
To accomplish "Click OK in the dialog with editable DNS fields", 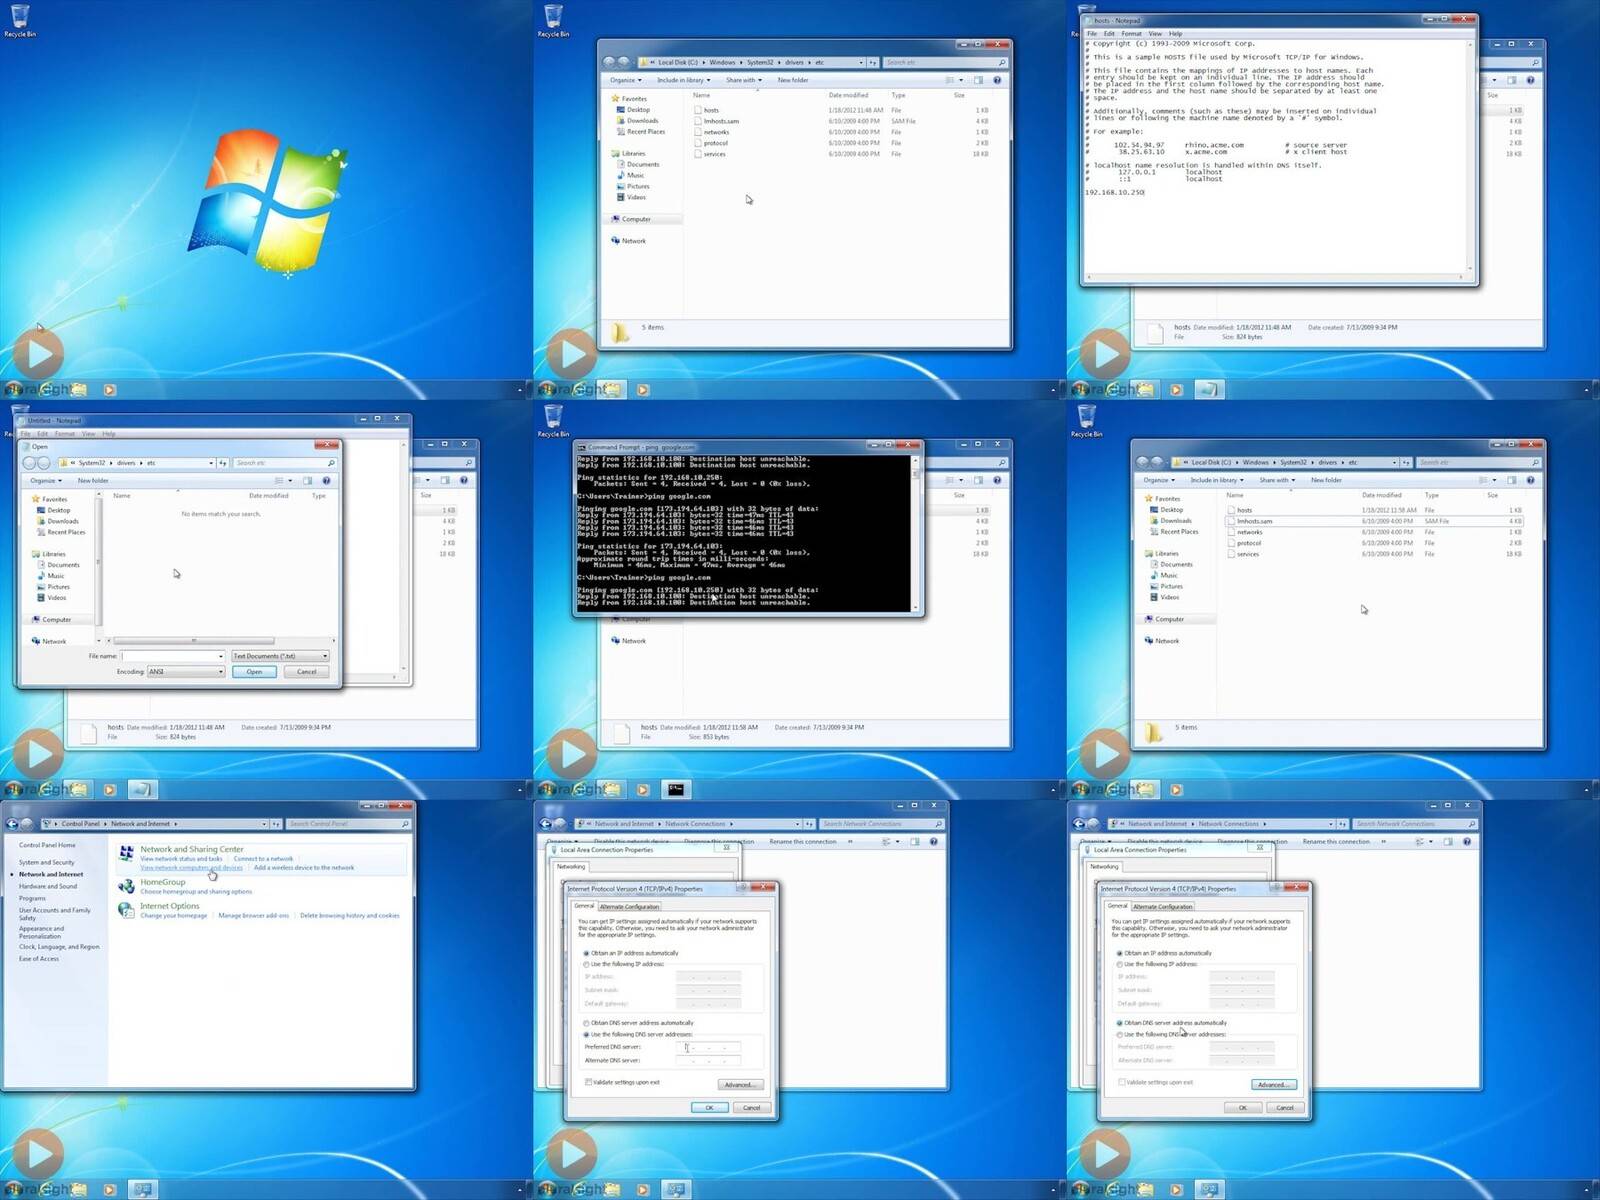I will tap(709, 1107).
